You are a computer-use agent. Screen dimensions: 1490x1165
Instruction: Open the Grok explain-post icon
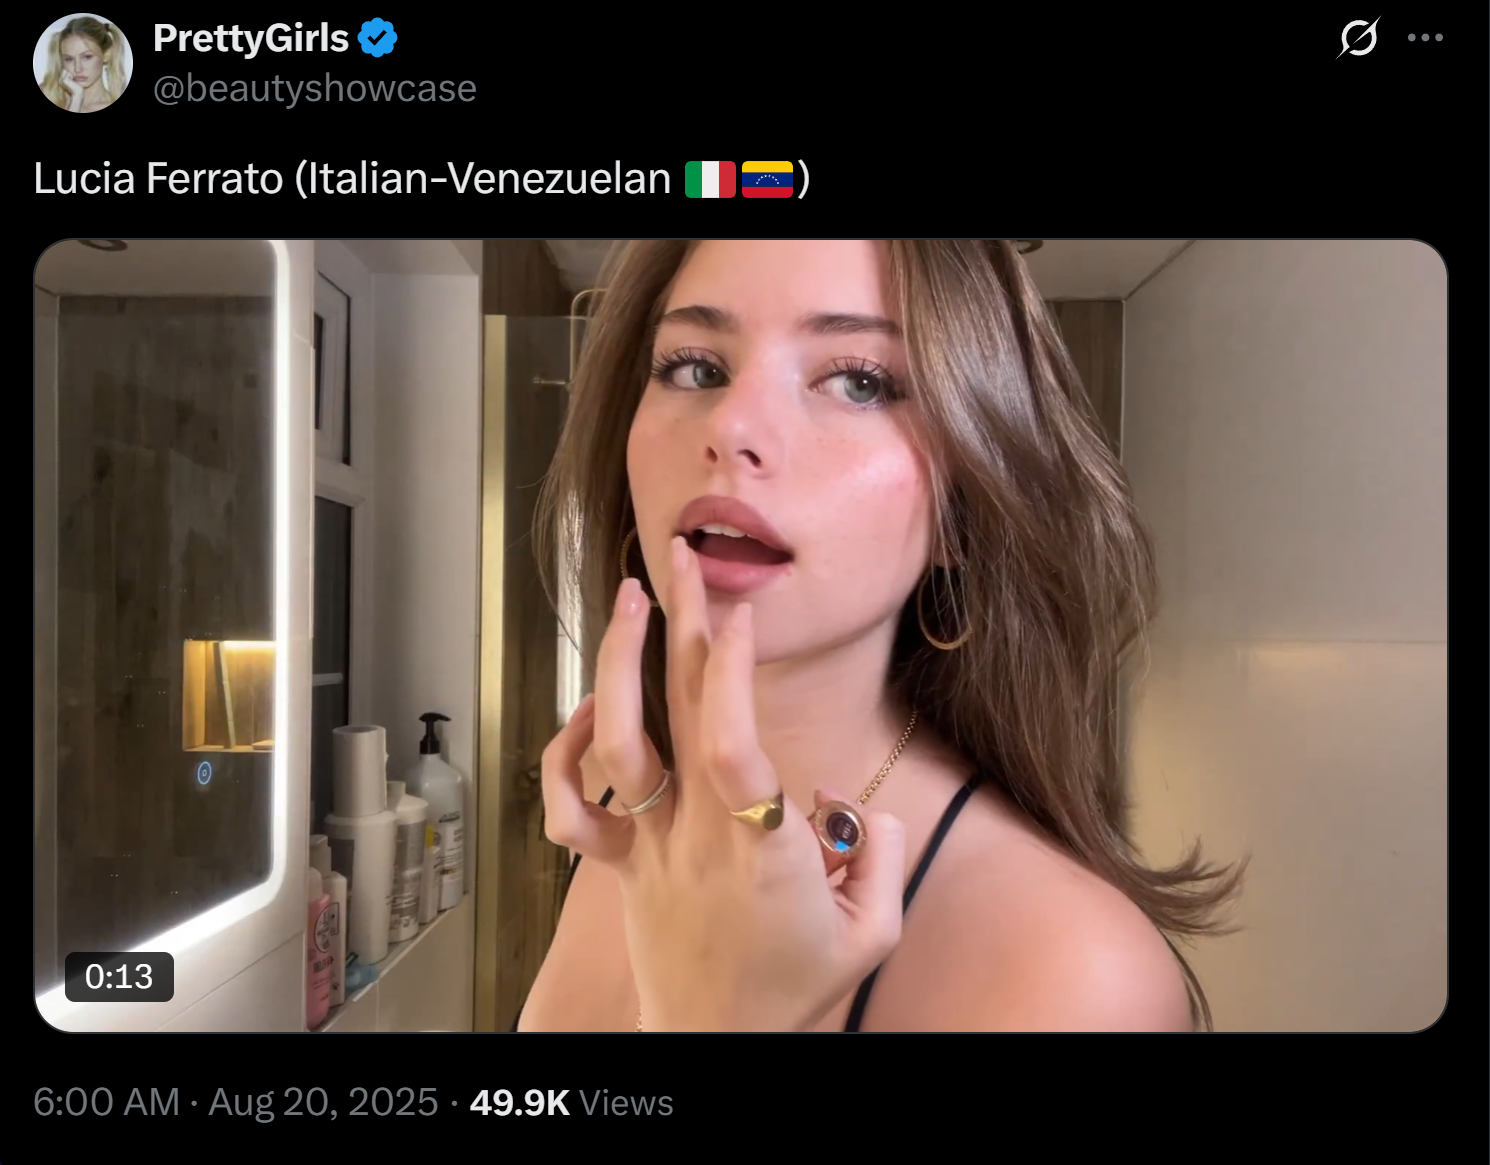[1358, 38]
